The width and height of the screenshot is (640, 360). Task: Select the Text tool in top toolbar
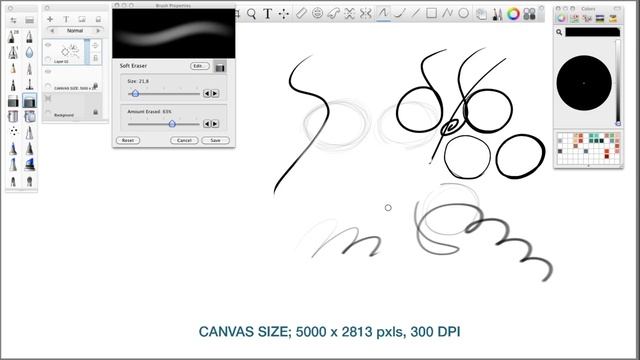coord(267,14)
